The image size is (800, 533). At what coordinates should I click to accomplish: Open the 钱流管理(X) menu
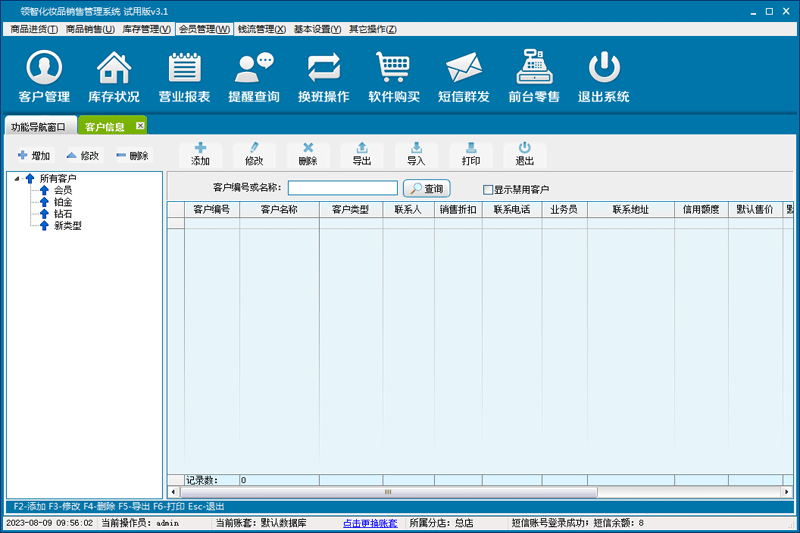pyautogui.click(x=262, y=29)
